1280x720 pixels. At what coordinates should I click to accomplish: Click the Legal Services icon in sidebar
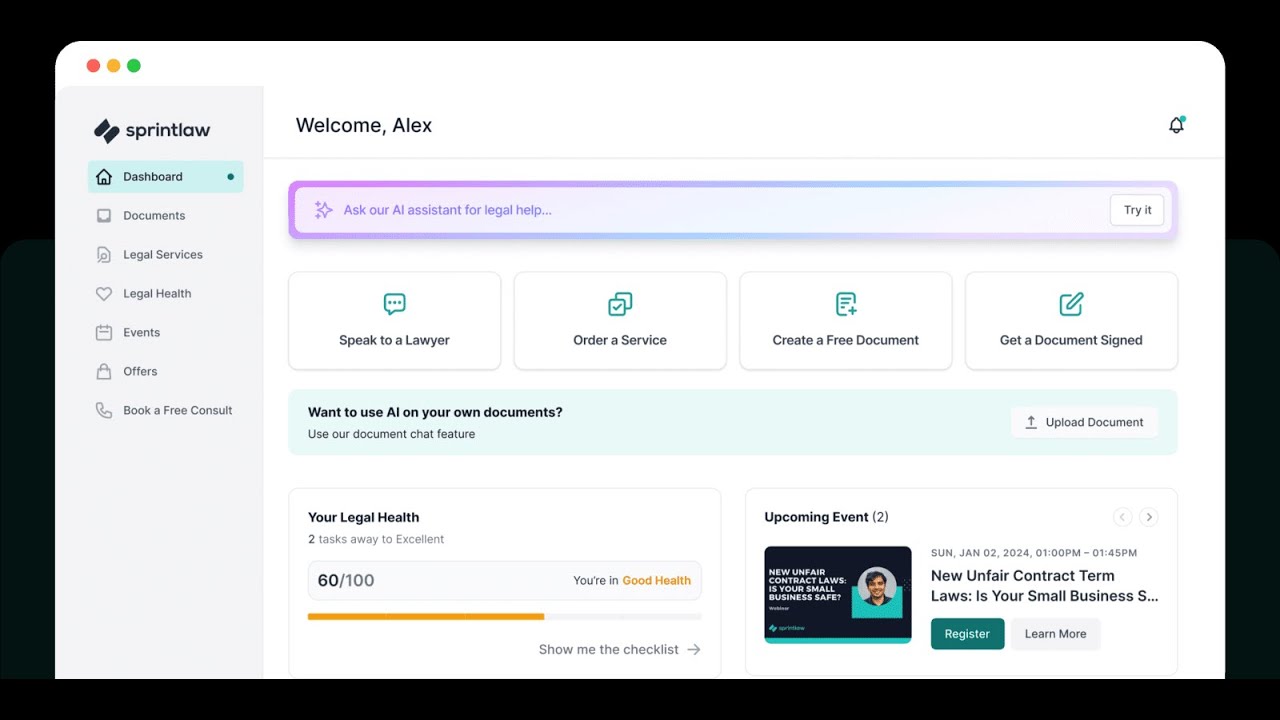pyautogui.click(x=104, y=255)
